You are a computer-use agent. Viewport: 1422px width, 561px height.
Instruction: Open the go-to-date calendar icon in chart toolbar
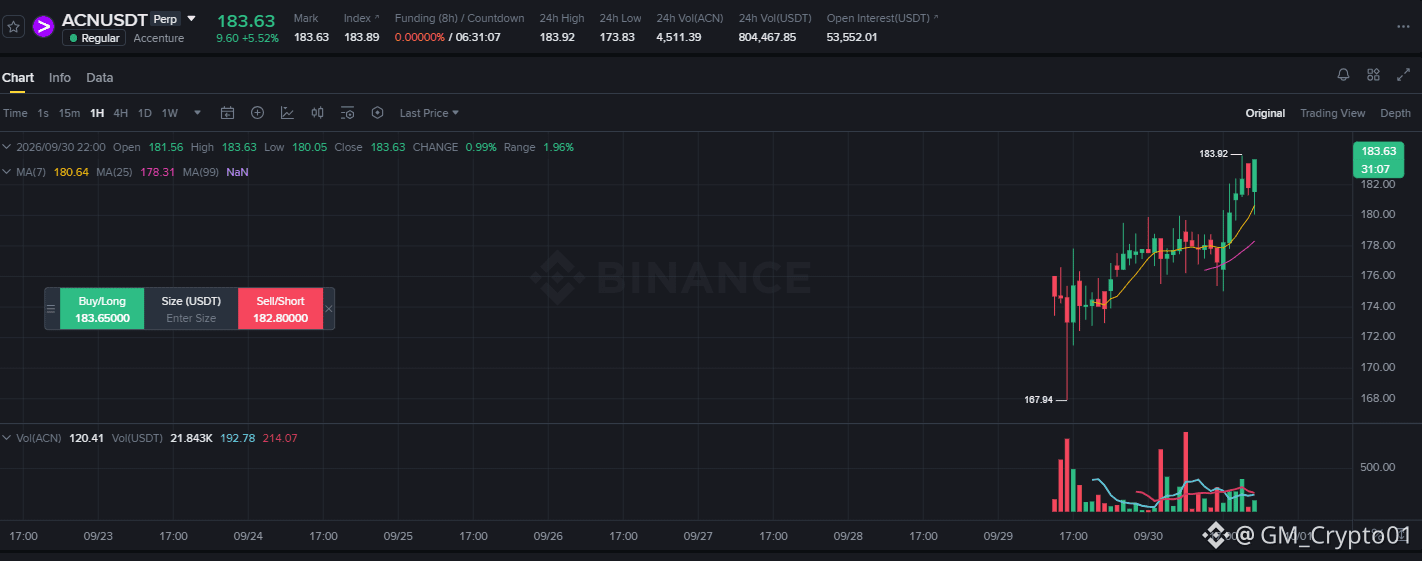tap(227, 113)
